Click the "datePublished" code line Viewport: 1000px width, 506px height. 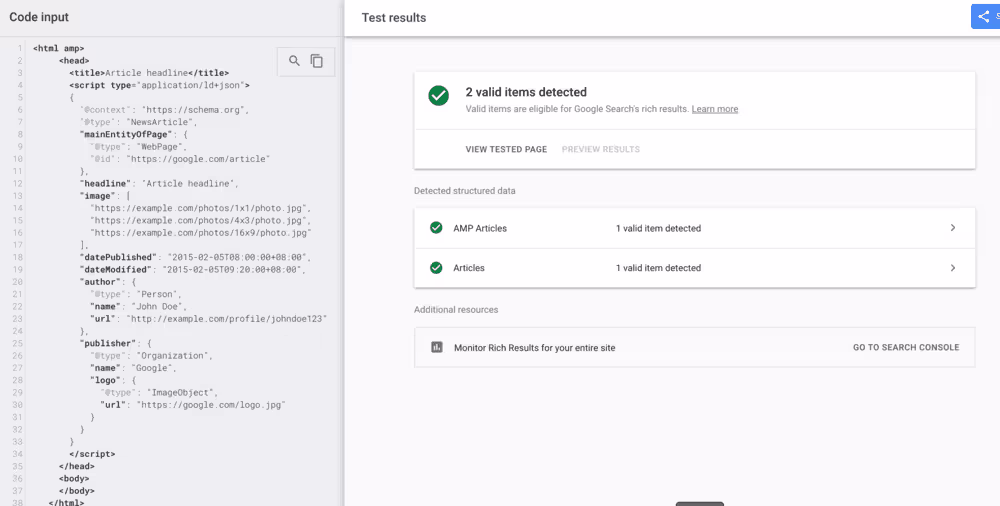click(195, 258)
